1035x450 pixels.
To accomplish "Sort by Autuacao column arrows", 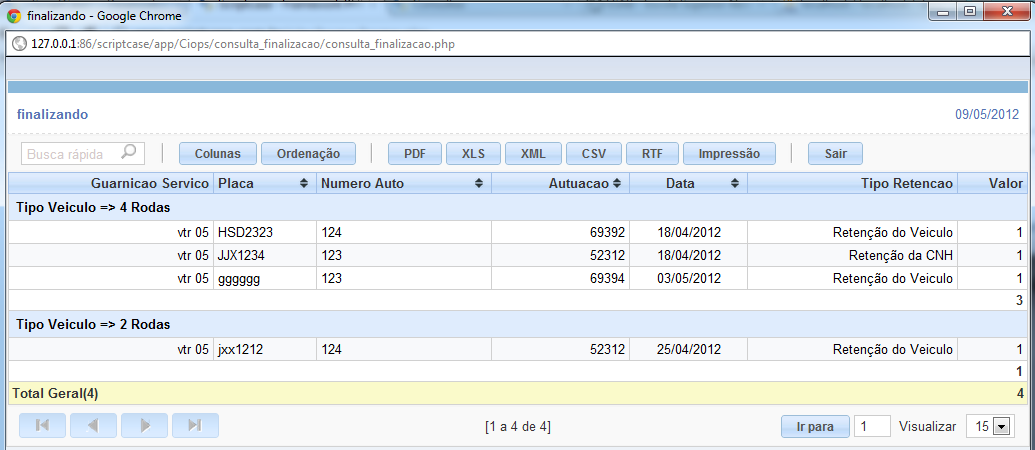I will [x=617, y=184].
